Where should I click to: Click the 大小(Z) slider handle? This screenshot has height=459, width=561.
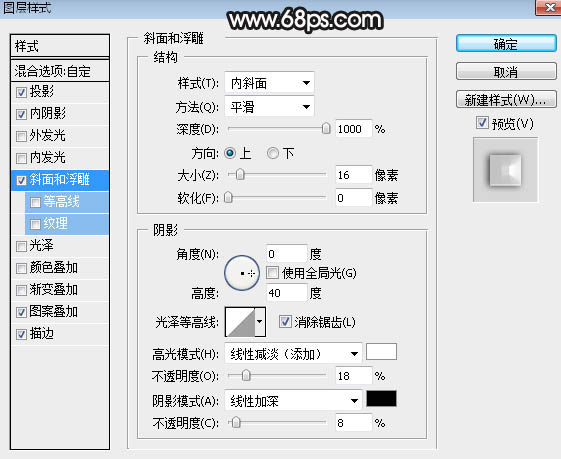240,175
